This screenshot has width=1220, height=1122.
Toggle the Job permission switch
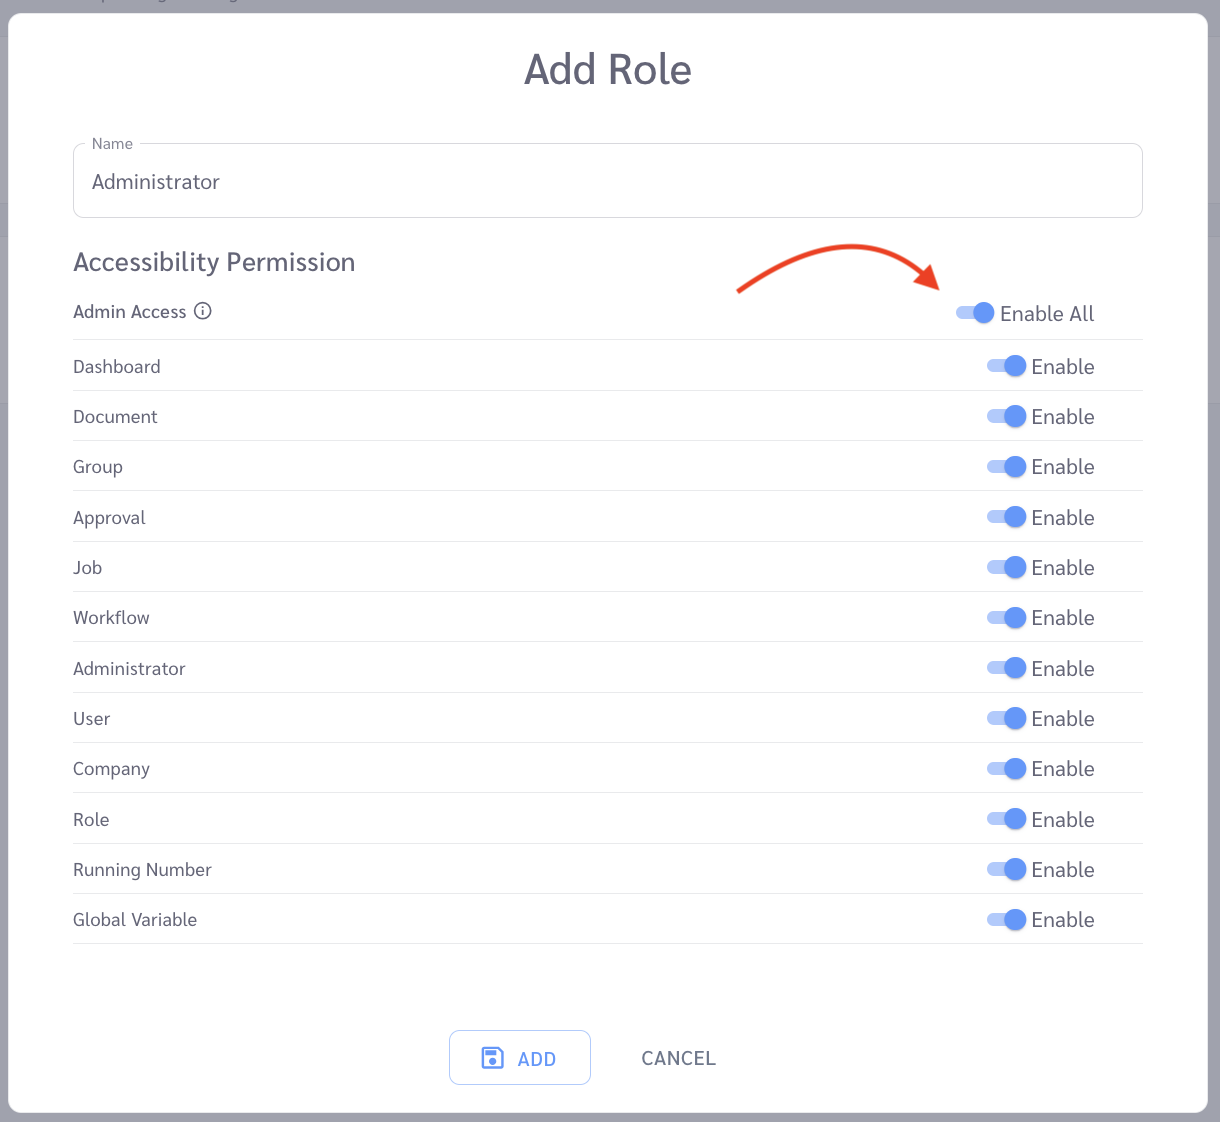(1006, 567)
